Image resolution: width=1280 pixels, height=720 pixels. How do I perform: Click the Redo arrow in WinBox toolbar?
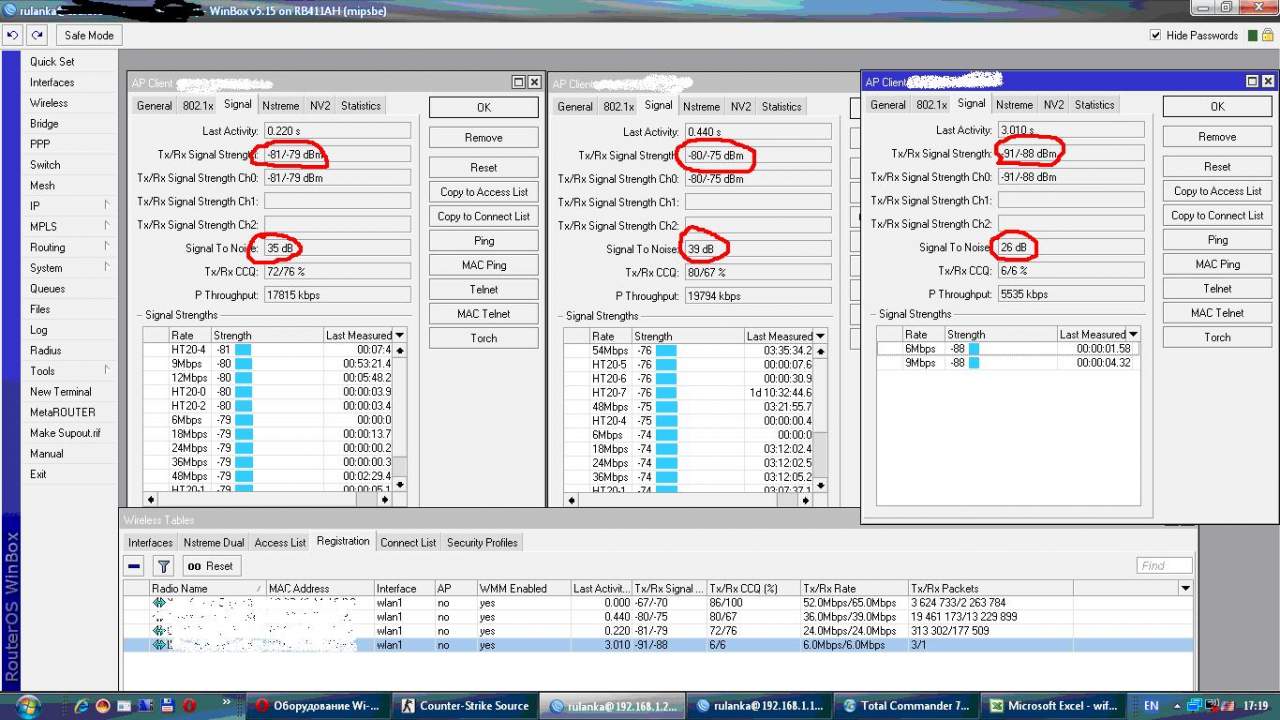(x=37, y=35)
